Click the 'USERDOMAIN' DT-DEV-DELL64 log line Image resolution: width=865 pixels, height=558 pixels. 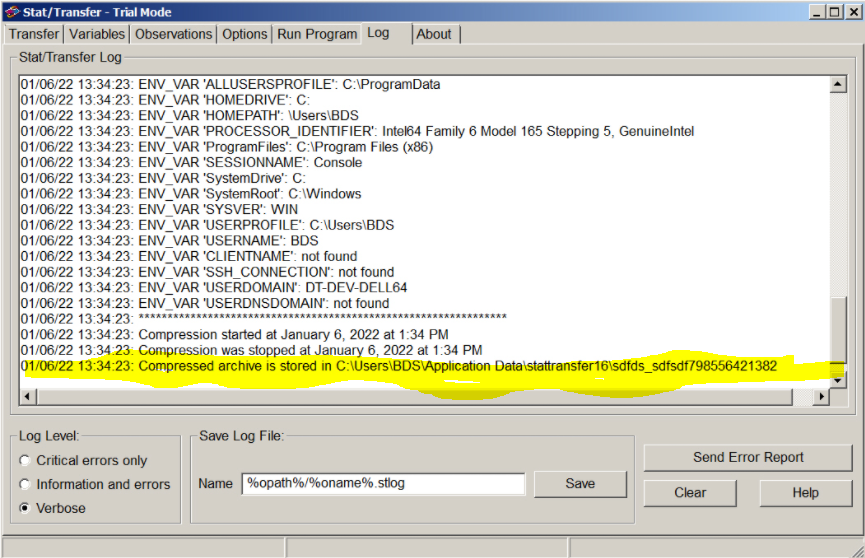[214, 288]
